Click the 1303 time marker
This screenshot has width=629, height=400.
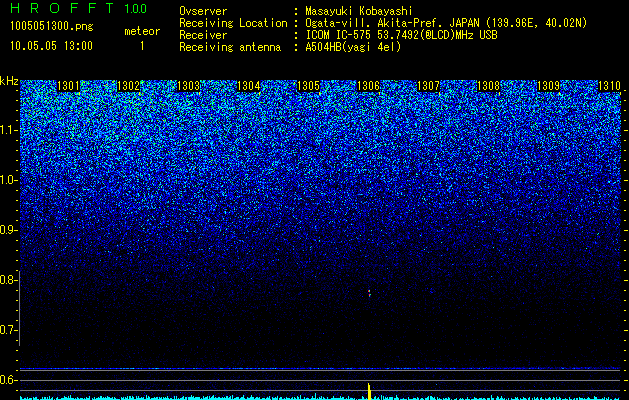coord(189,86)
